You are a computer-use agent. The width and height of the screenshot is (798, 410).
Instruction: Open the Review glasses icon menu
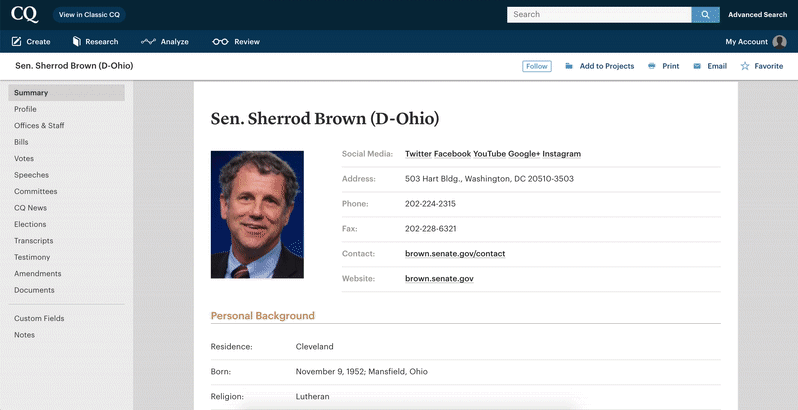point(220,42)
